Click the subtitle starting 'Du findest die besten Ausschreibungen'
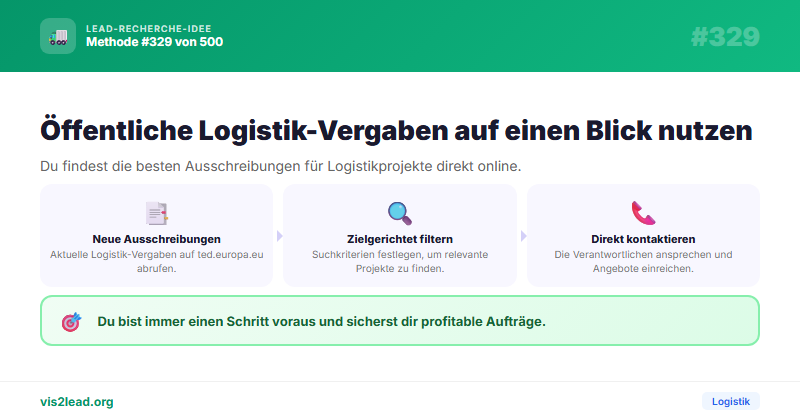800x420 pixels. click(x=281, y=166)
